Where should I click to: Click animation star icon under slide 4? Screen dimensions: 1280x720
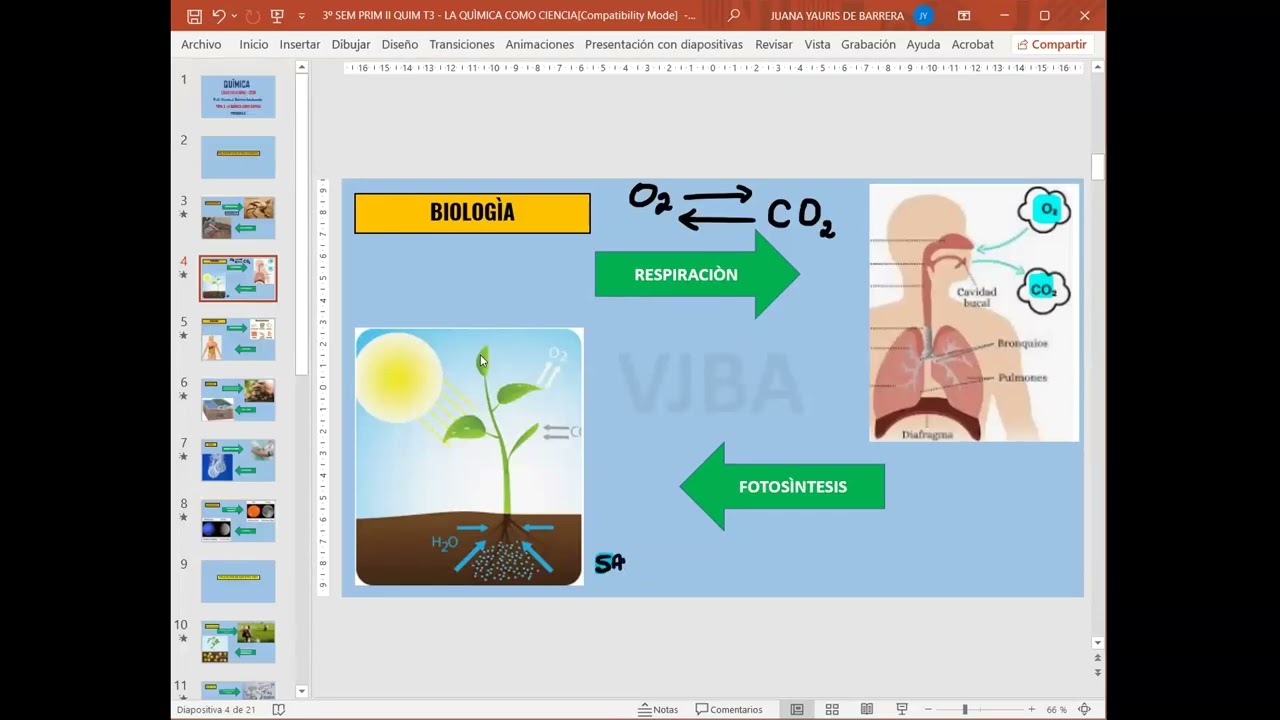tap(183, 275)
